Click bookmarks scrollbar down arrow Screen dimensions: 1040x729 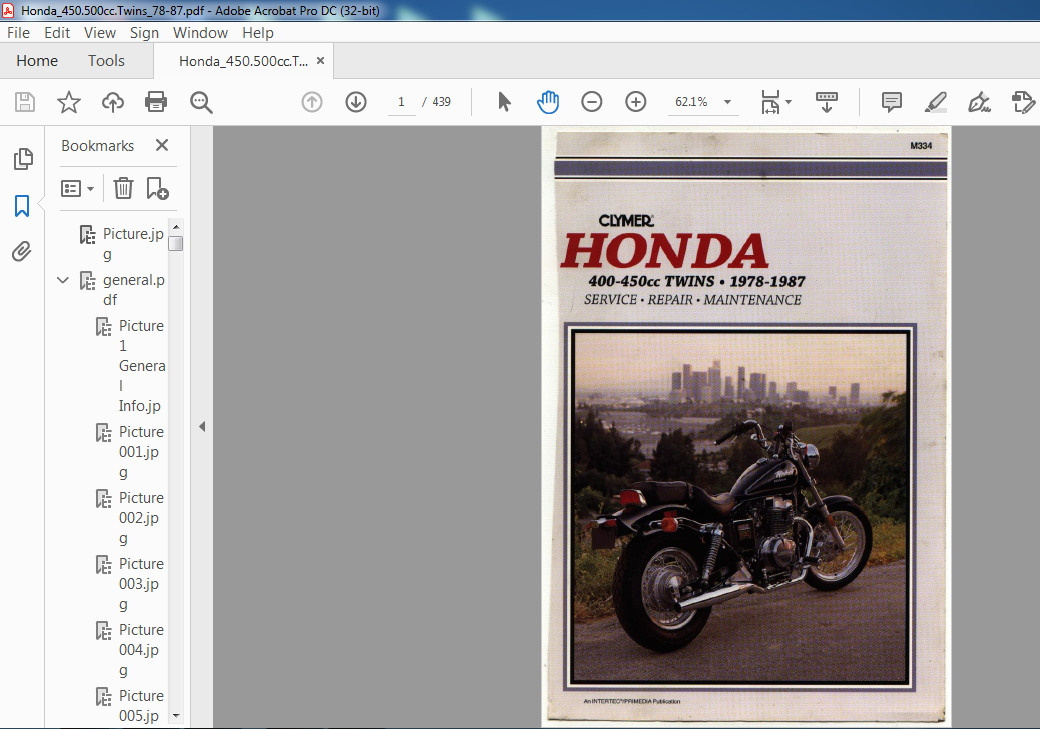click(x=176, y=716)
